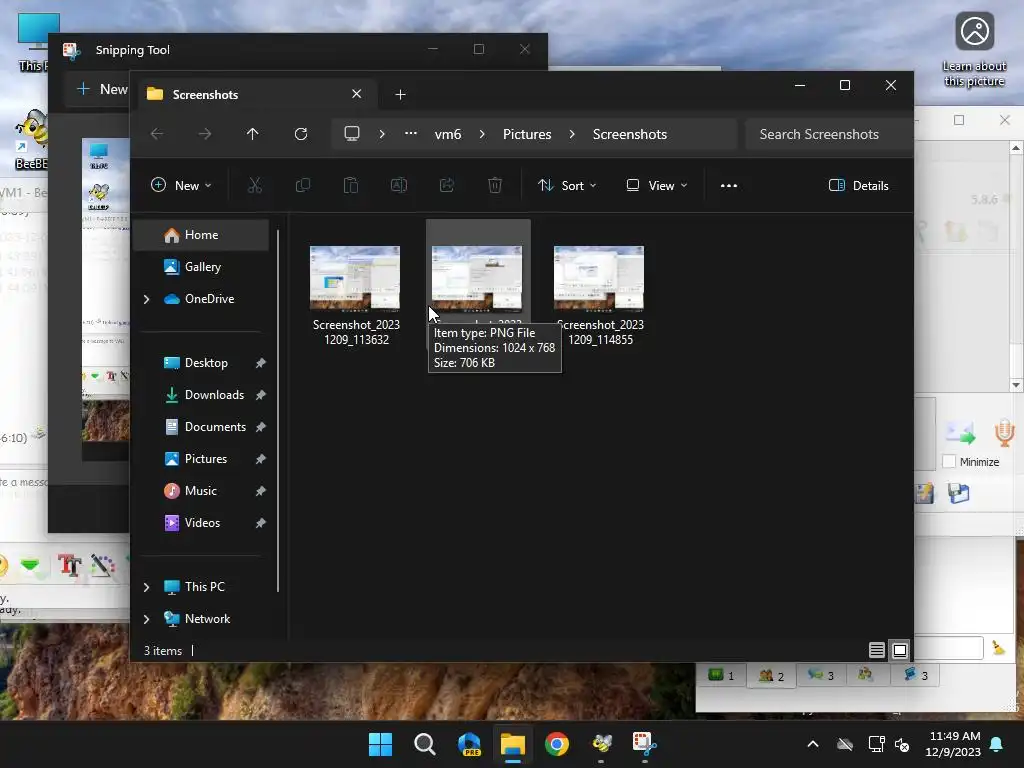
Task: Click tab labeled 2 in background window
Action: pos(771,675)
